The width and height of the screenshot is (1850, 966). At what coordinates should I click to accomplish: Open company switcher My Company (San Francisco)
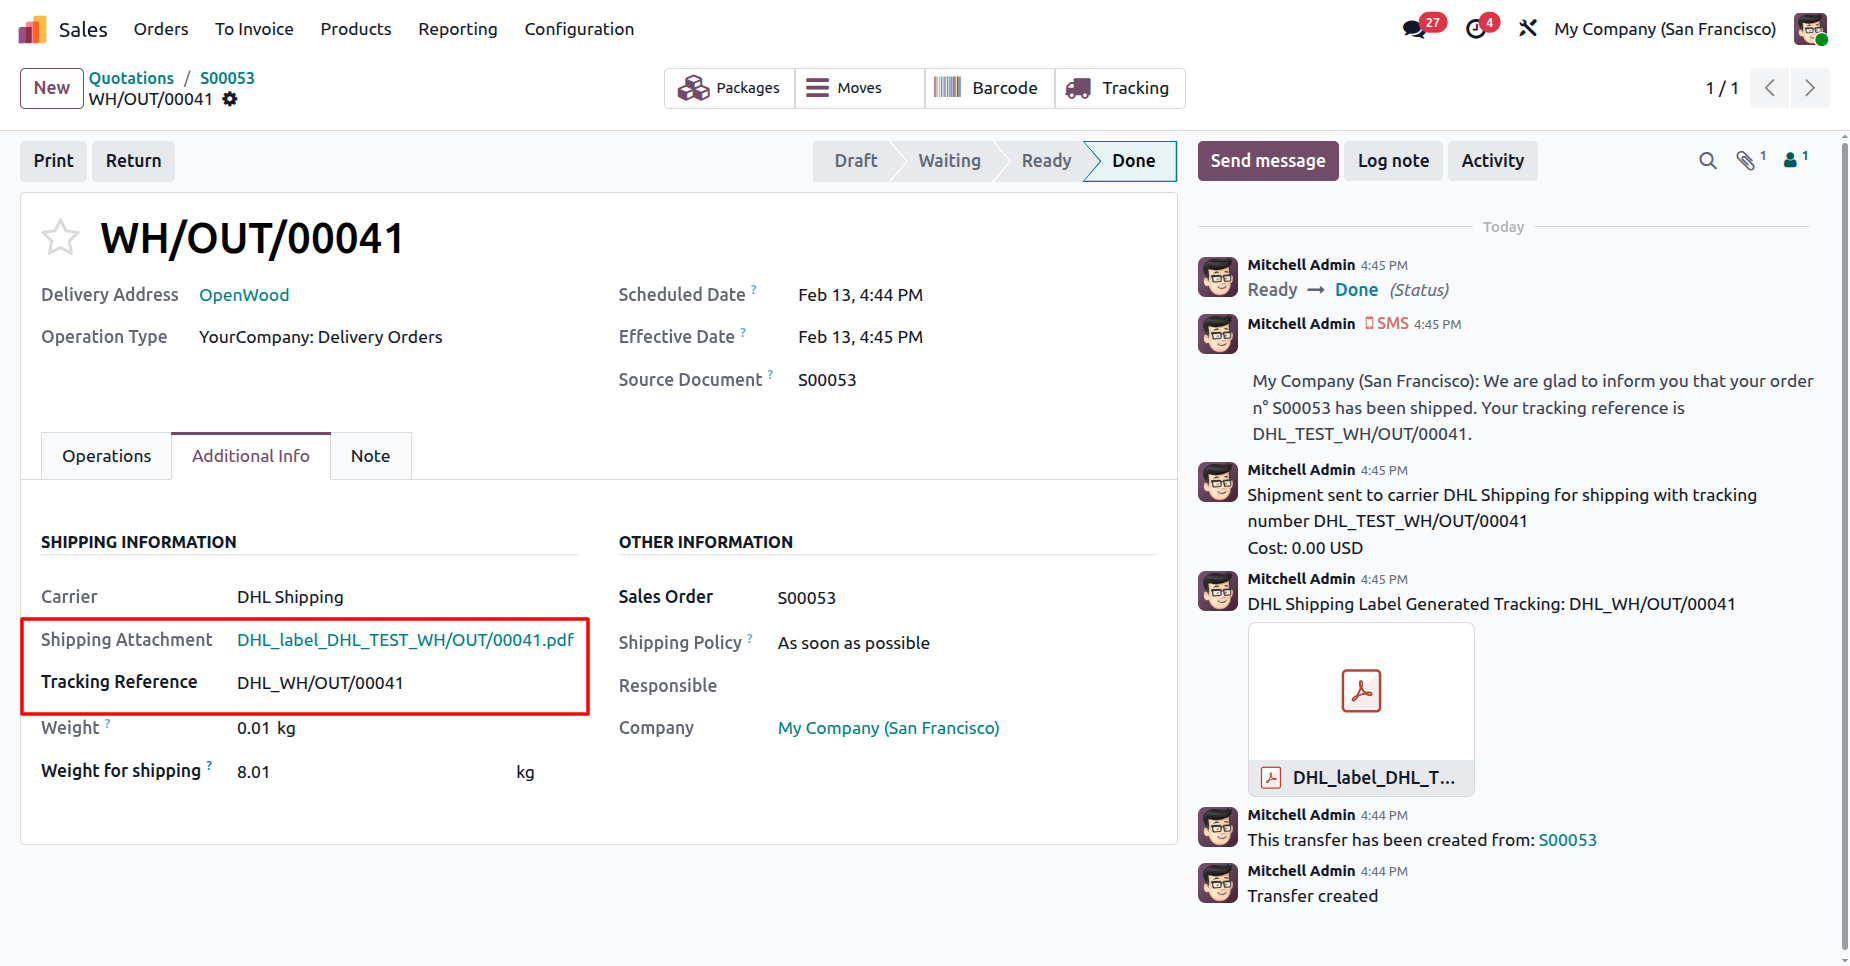coord(1665,29)
